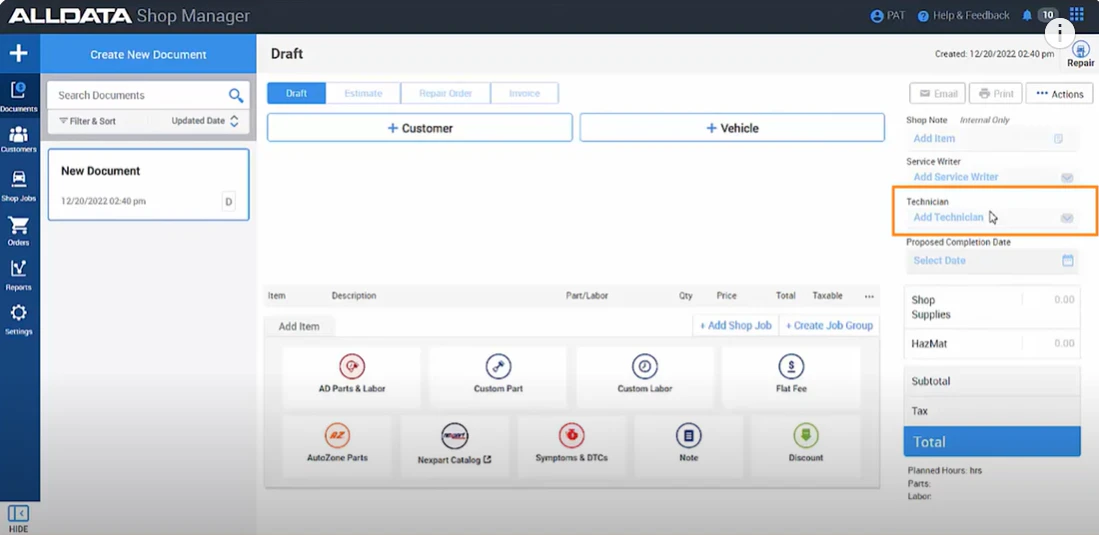Open Symptoms & DTCs
Image resolution: width=1099 pixels, height=535 pixels.
pyautogui.click(x=572, y=445)
